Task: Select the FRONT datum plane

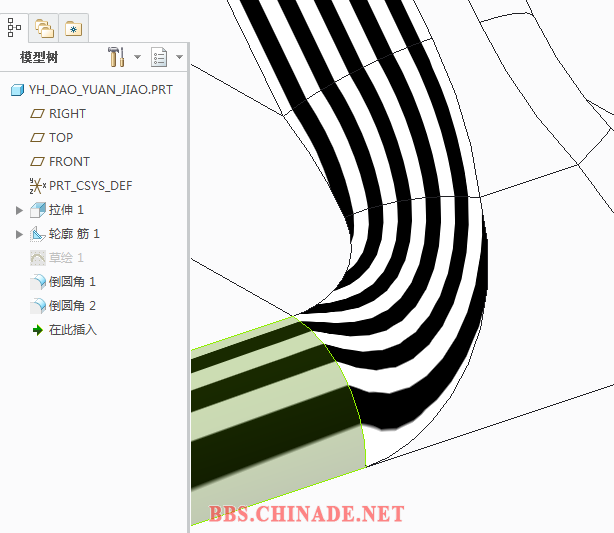Action: click(x=69, y=161)
